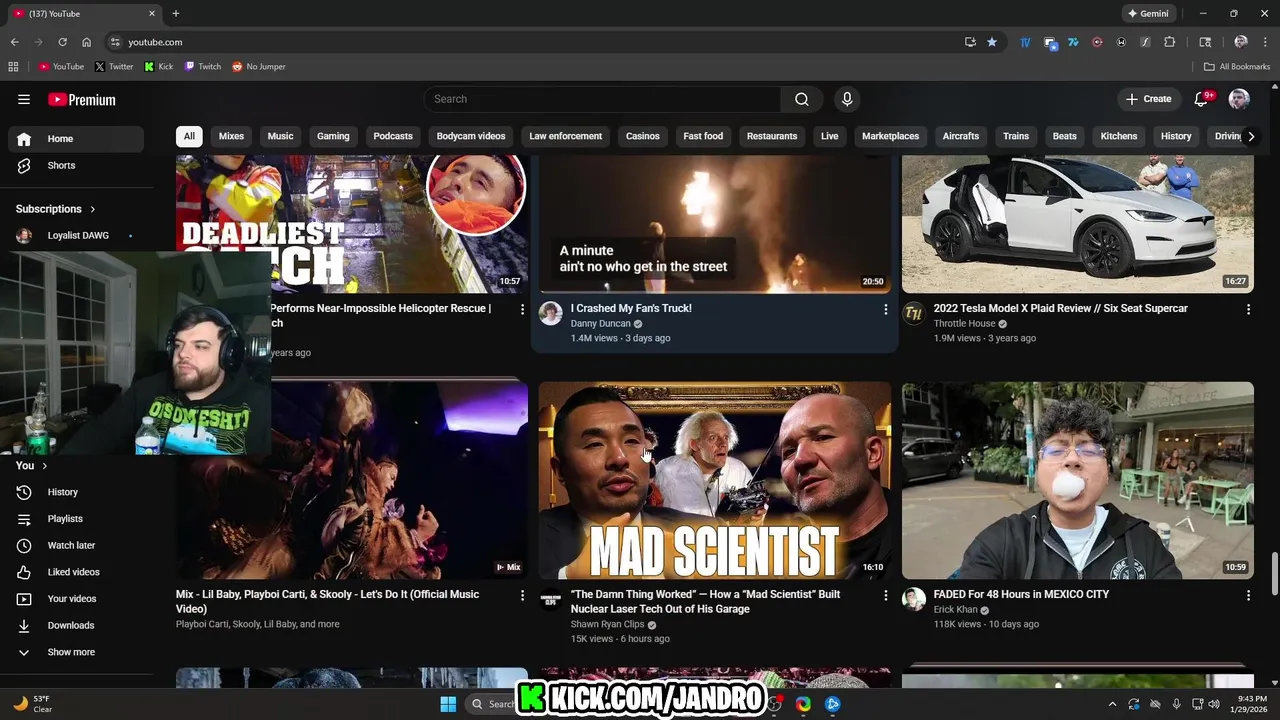The width and height of the screenshot is (1280, 720).
Task: Open the YouTube hamburger guide menu
Action: pyautogui.click(x=24, y=99)
